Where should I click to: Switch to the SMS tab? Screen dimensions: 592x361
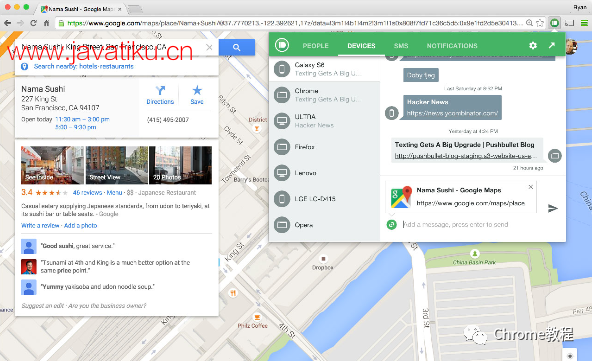401,46
